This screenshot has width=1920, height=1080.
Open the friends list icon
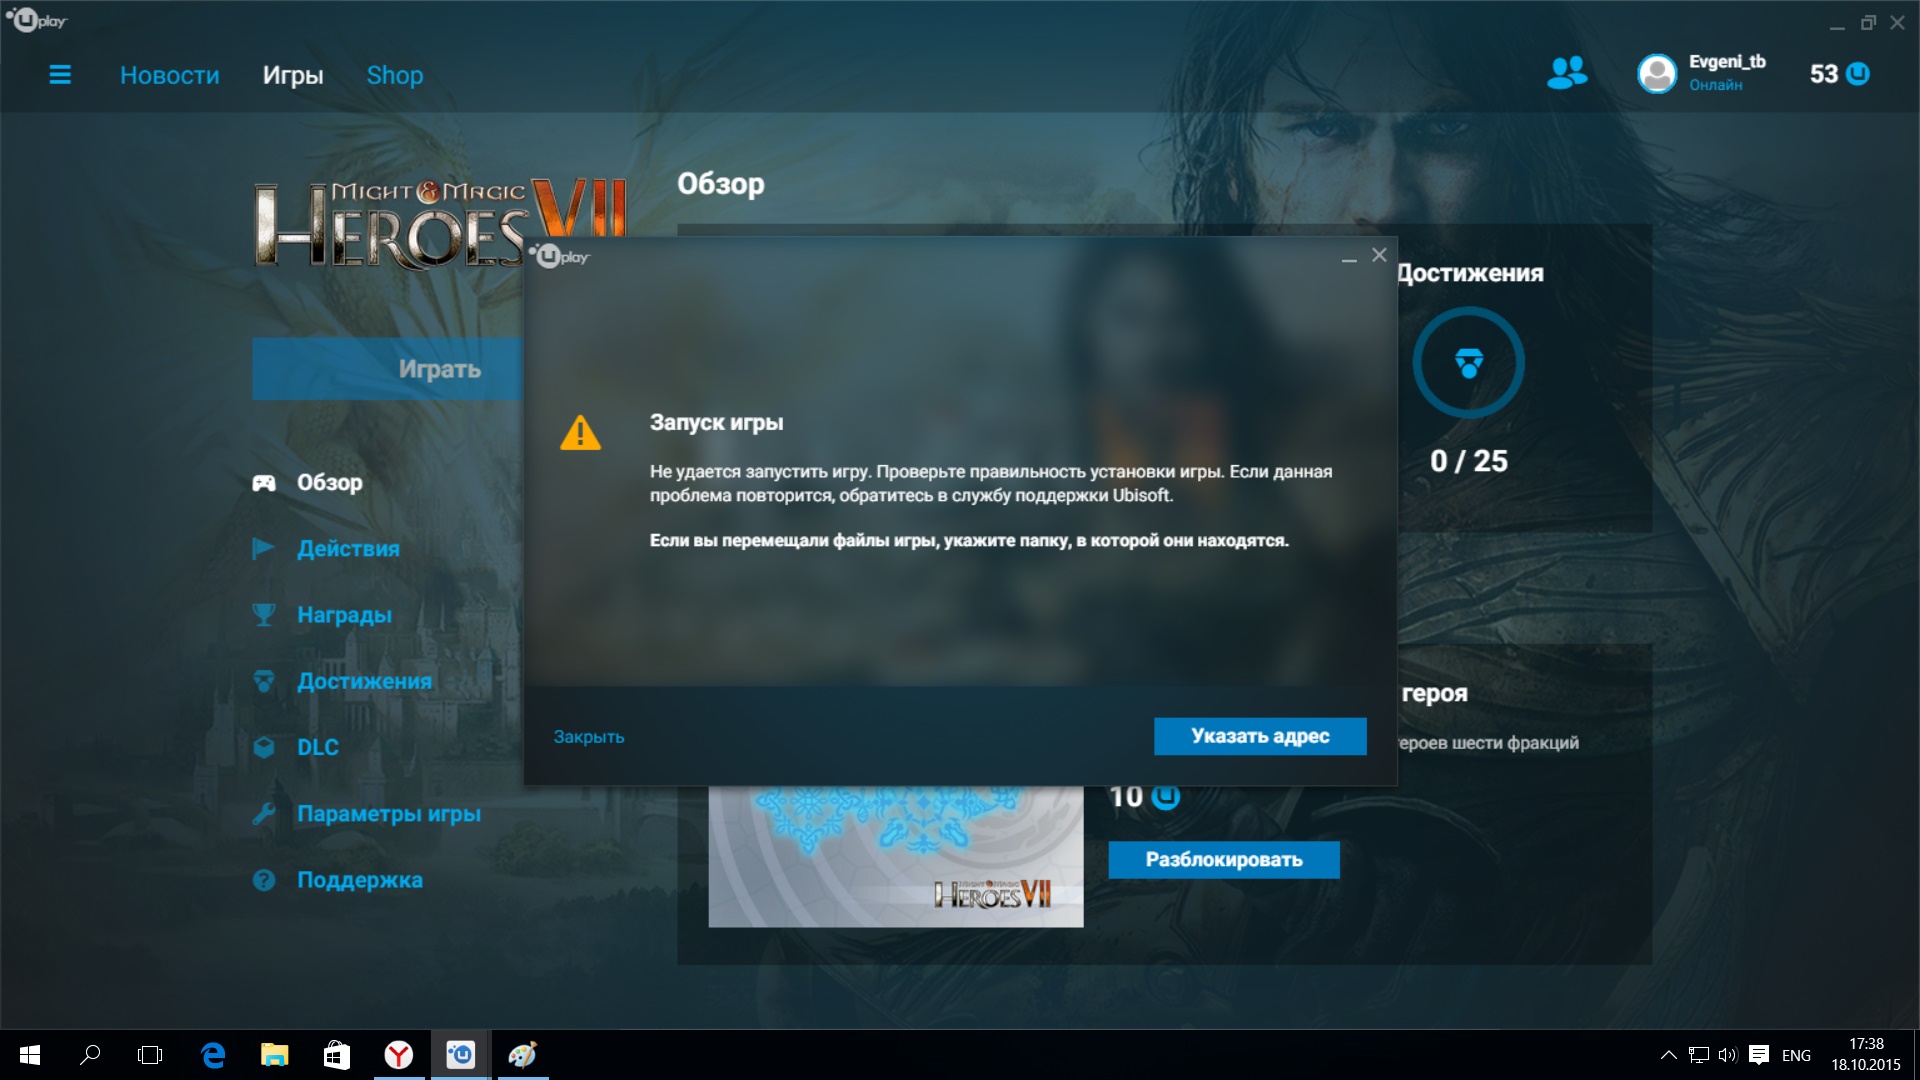pyautogui.click(x=1566, y=73)
